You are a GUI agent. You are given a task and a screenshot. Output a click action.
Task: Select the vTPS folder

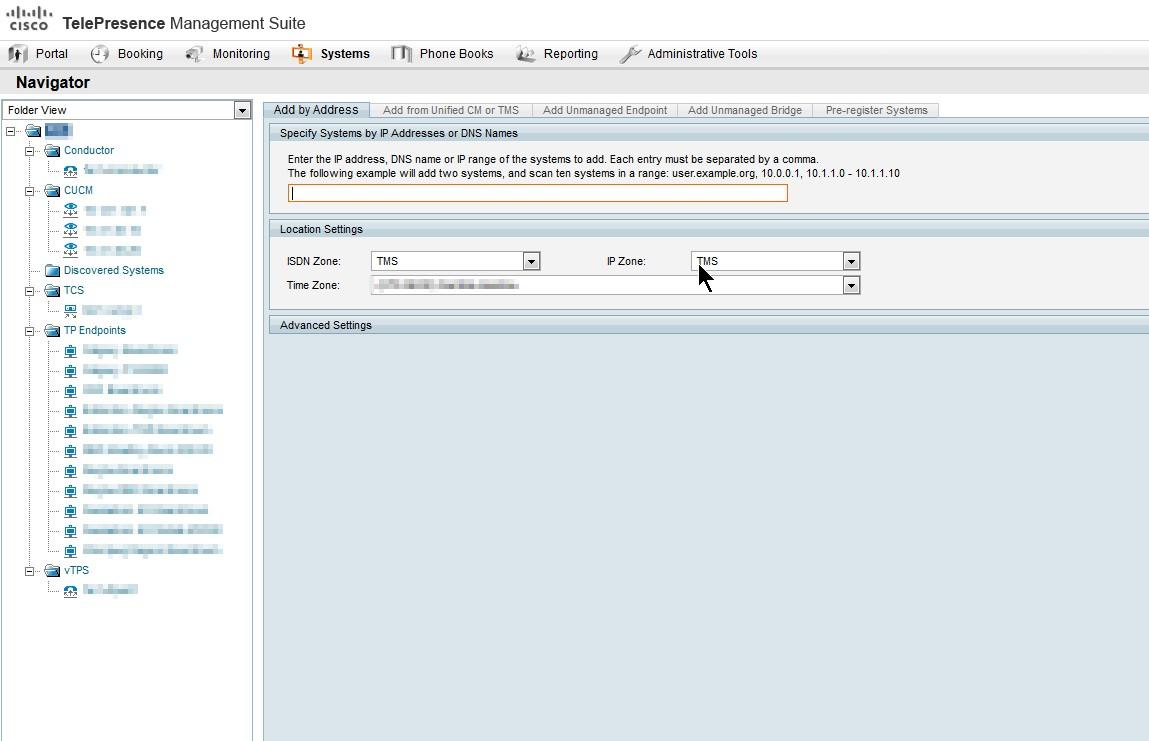(76, 569)
